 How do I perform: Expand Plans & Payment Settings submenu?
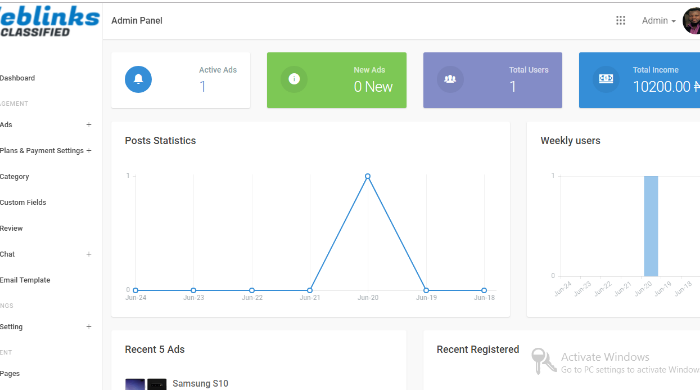[x=89, y=150]
